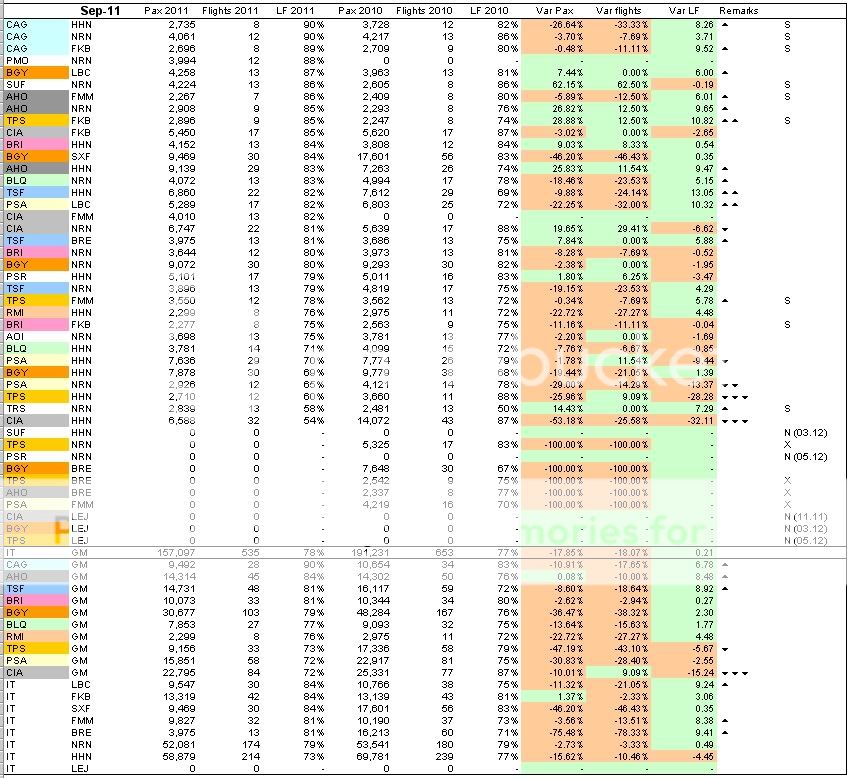Click the up arrow in the BGY LBC row
This screenshot has width=850, height=778.
(x=725, y=73)
